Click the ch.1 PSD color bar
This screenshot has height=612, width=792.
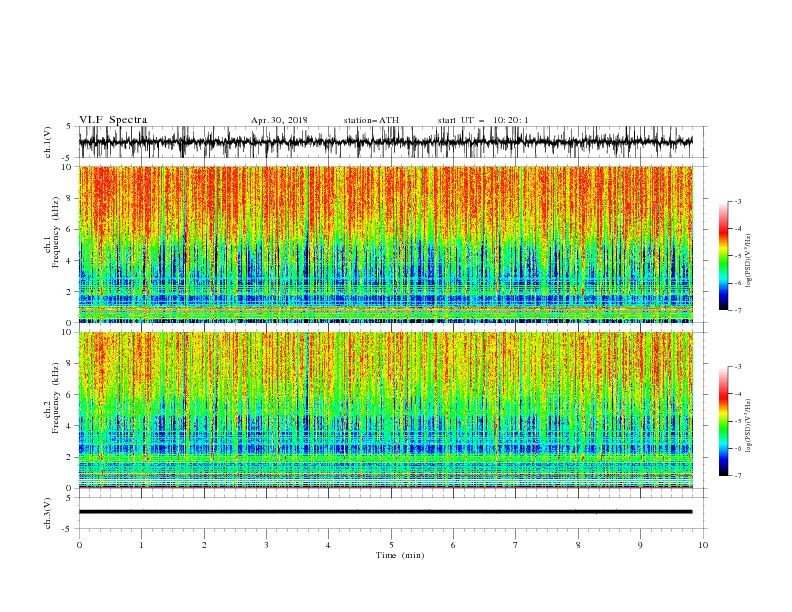(724, 256)
